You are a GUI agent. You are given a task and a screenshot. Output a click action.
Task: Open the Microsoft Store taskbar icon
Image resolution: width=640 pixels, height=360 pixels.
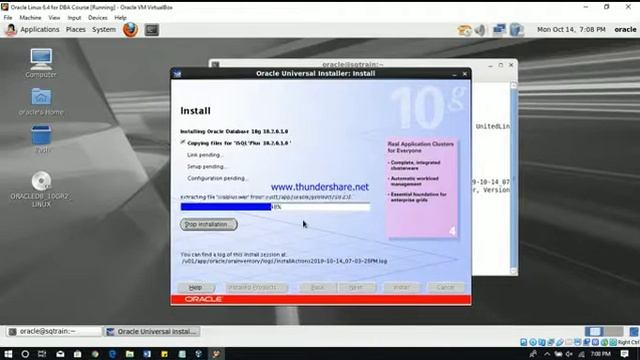pyautogui.click(x=78, y=354)
